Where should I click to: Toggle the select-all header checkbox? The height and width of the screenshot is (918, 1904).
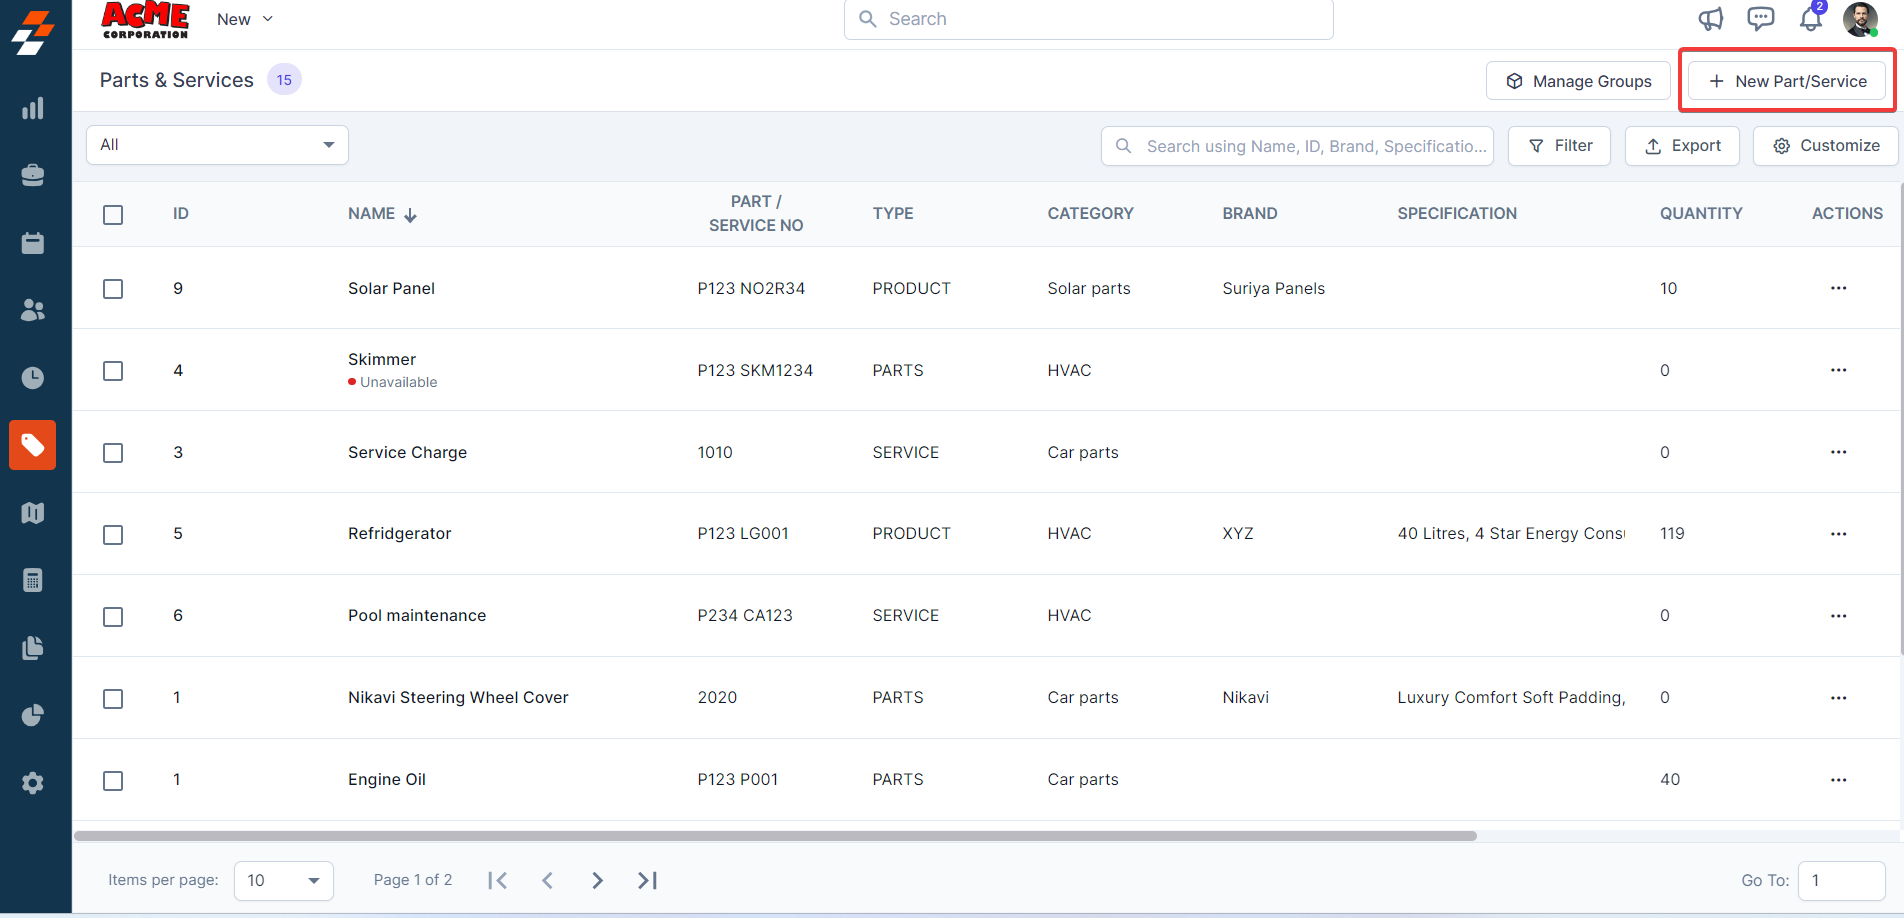[x=113, y=215]
